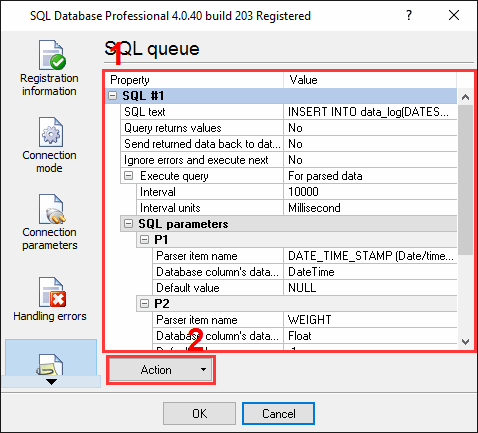Select P2 Parser item name property
478x433 pixels.
click(218, 320)
